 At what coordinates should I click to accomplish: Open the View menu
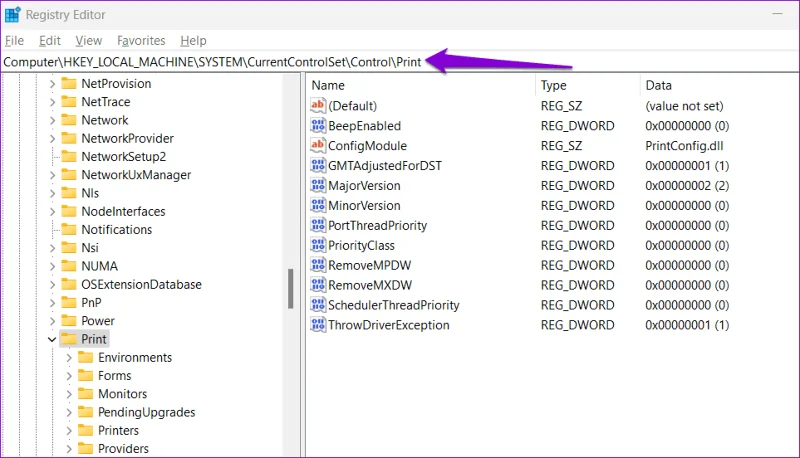pos(88,40)
